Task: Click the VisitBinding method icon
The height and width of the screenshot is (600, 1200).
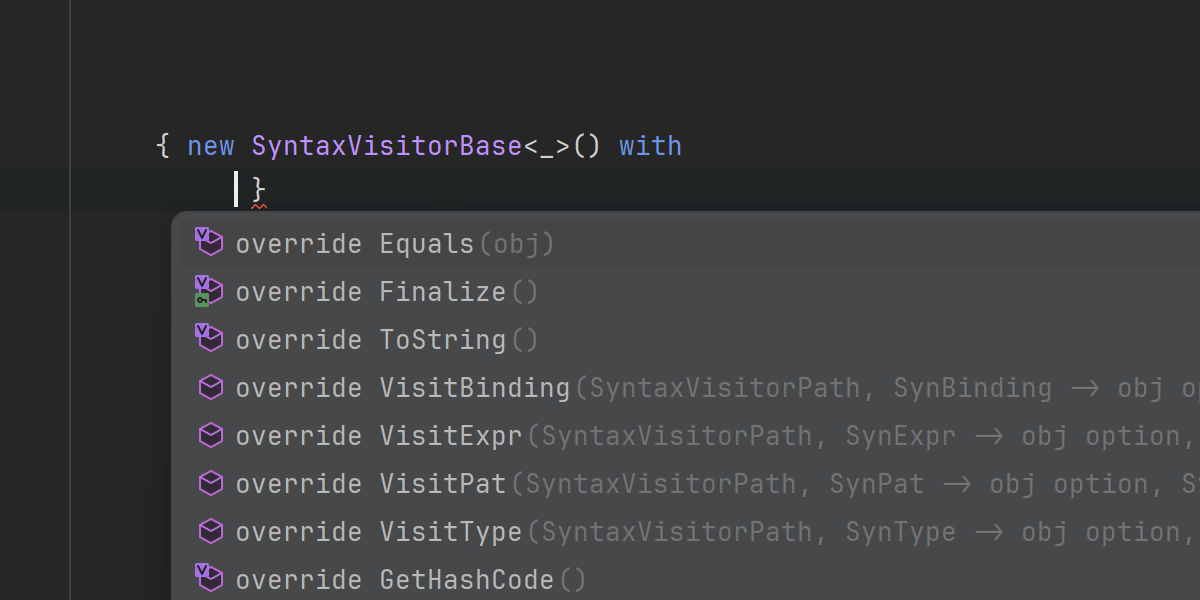Action: pos(210,387)
